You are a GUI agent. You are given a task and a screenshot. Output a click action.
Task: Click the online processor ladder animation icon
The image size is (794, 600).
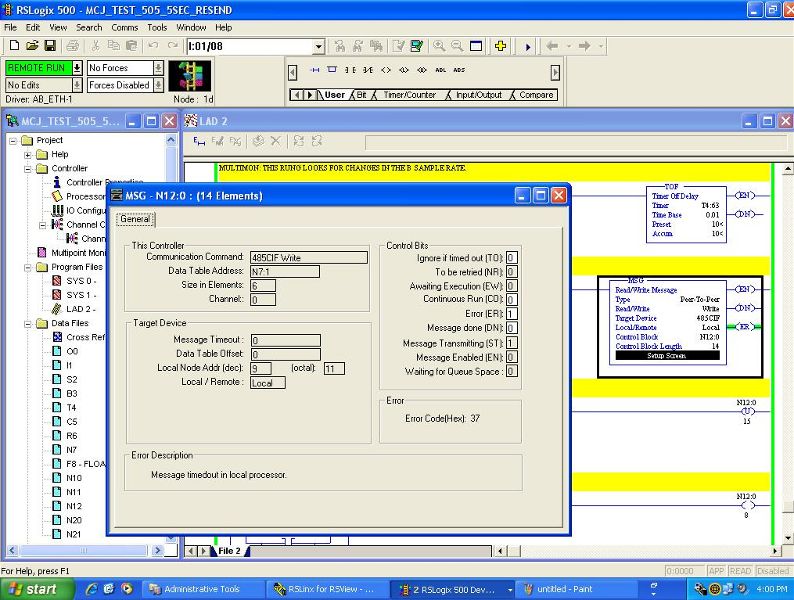tap(189, 76)
